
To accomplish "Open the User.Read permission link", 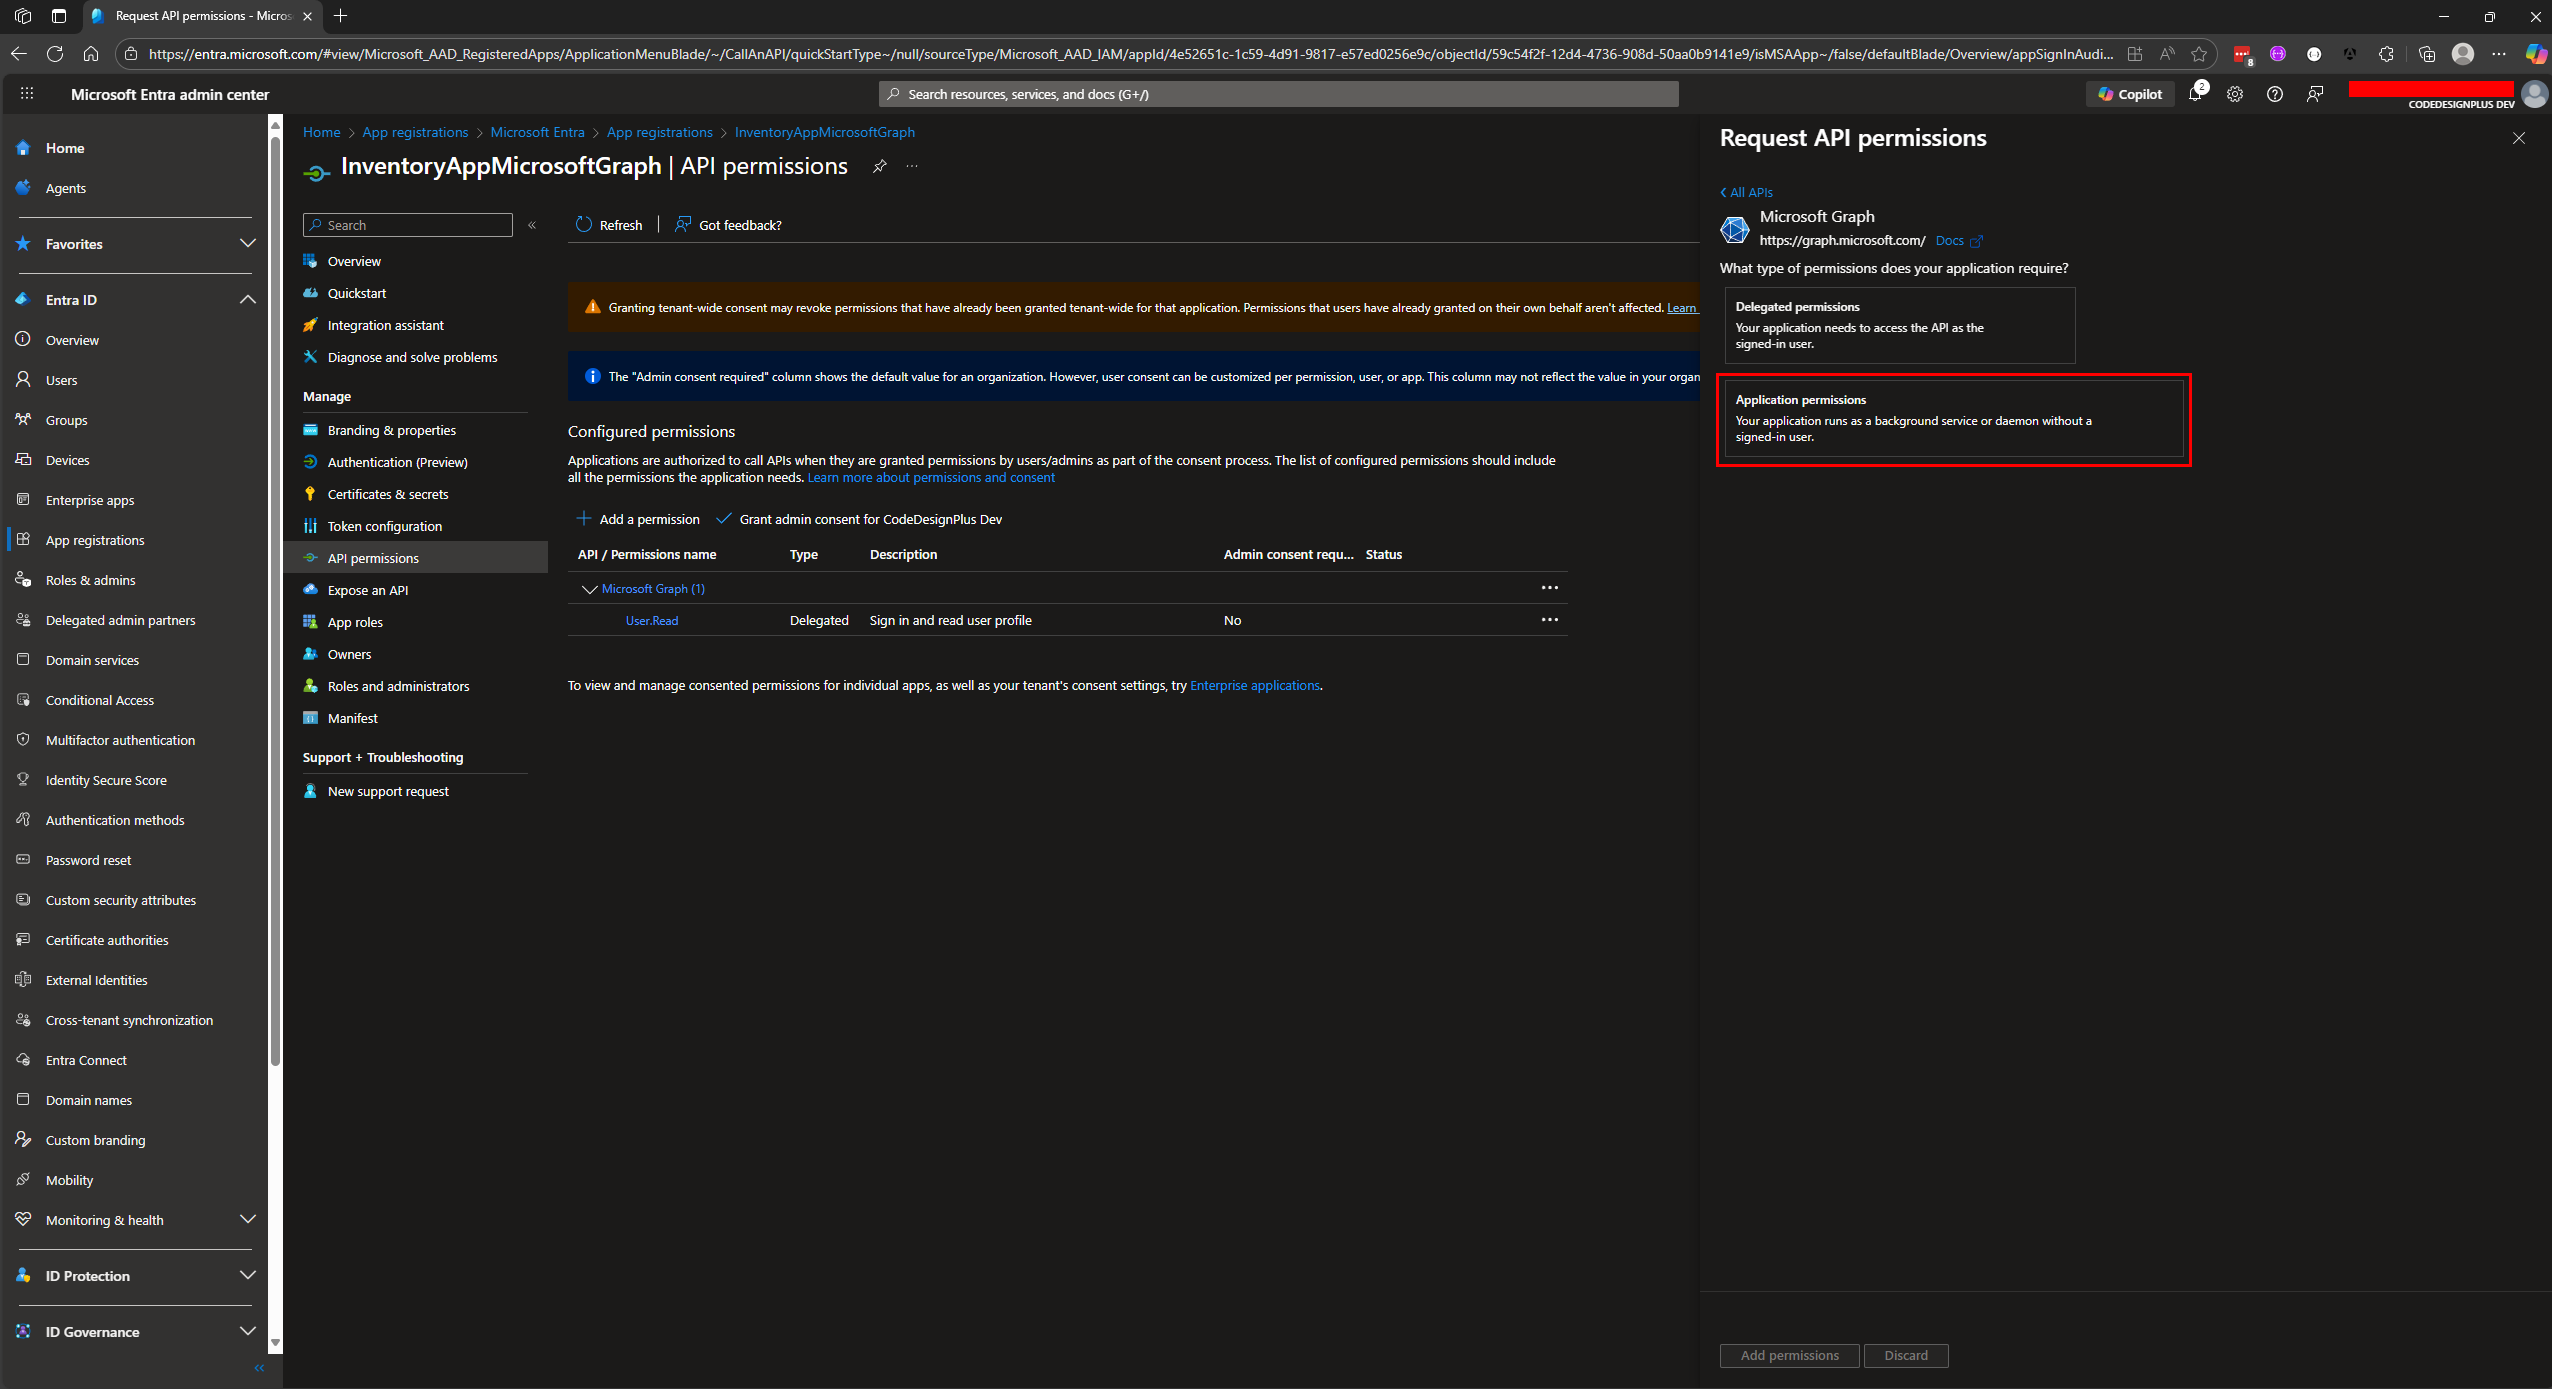I will (652, 621).
